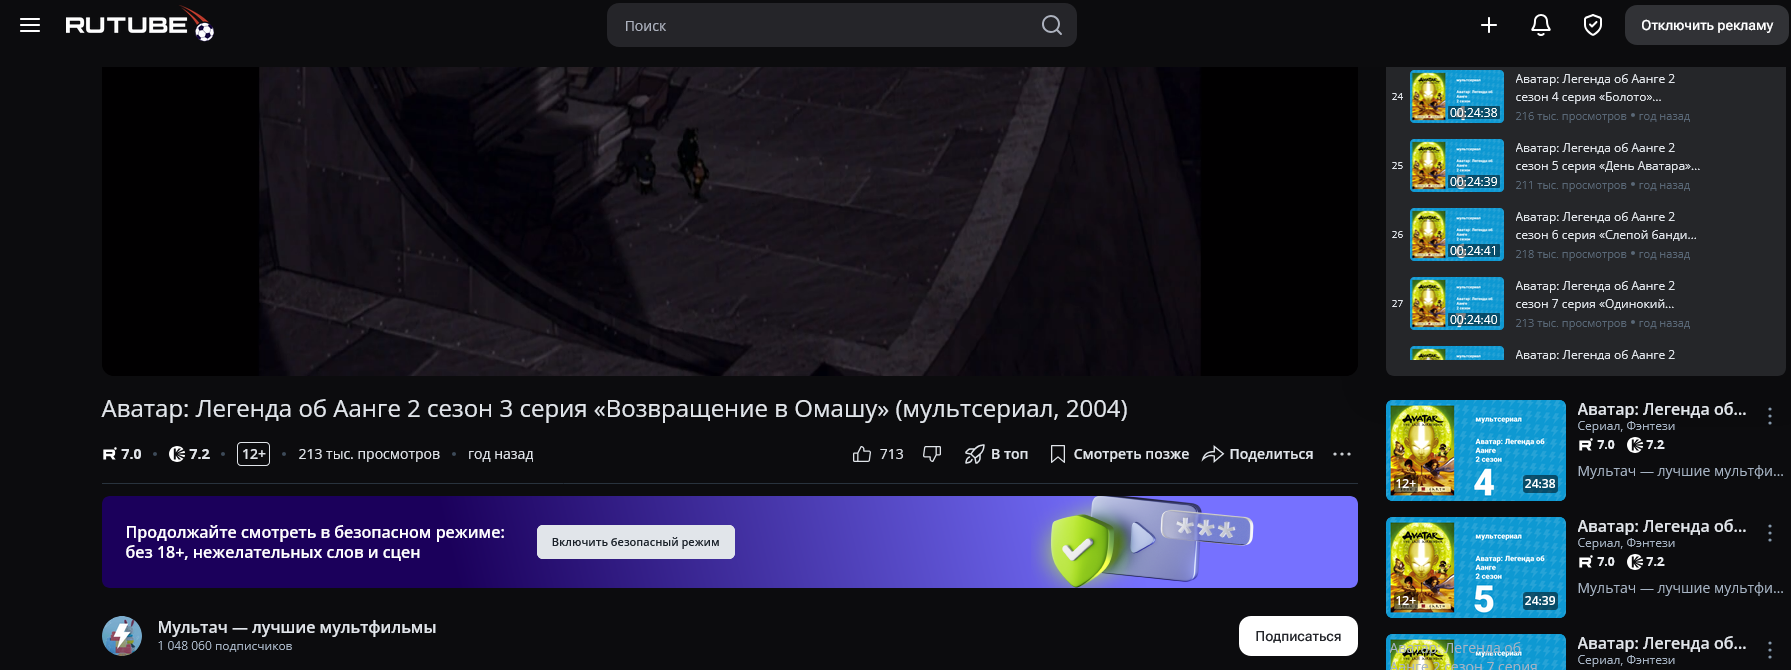Click the video player area
Screen dimensions: 1791x670
730,221
